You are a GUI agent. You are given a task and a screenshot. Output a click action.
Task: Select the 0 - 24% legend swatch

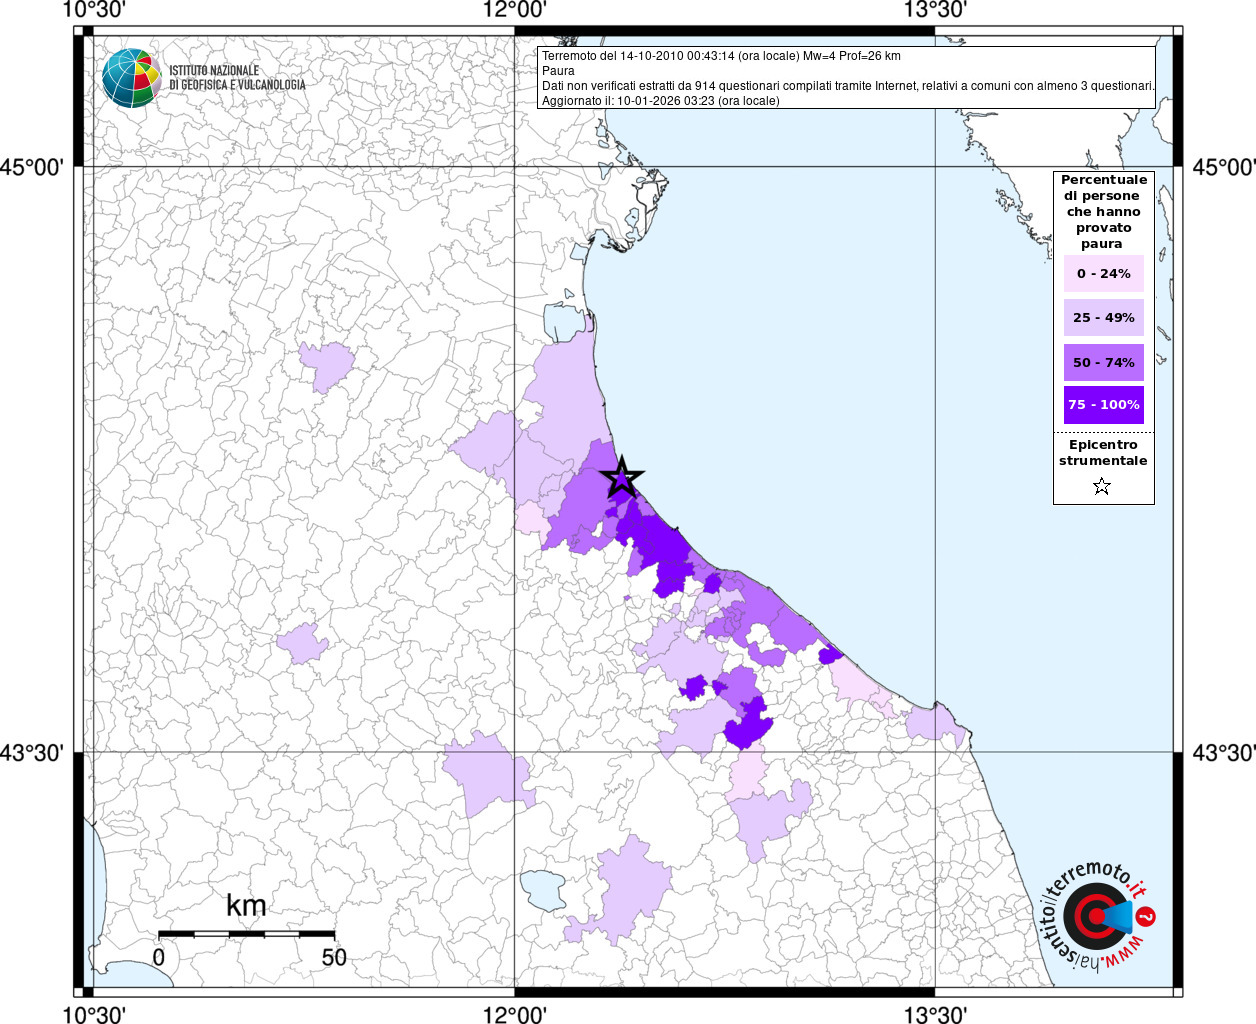1103,274
